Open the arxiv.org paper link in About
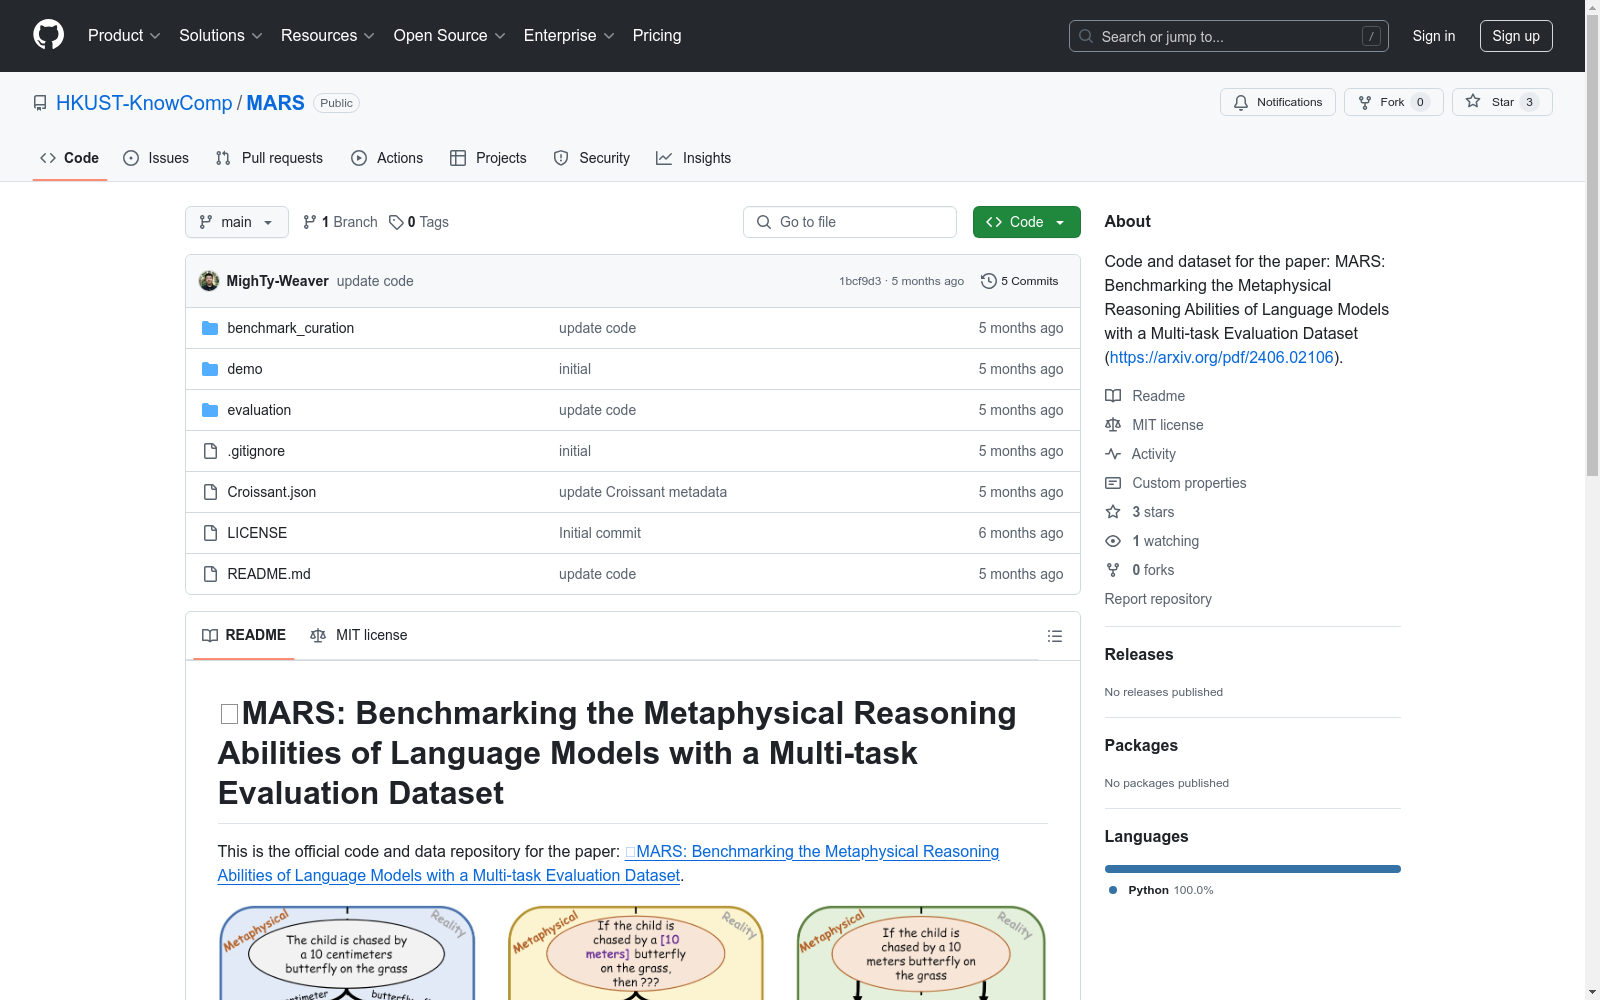1600x1000 pixels. pos(1221,357)
